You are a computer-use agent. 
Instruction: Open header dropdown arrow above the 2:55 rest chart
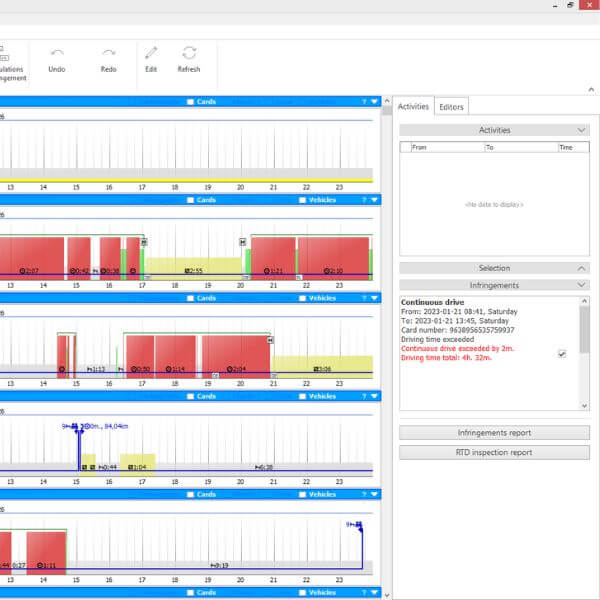click(374, 200)
